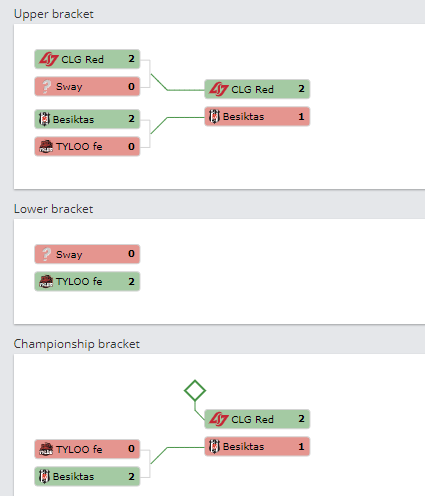Click the Lower bracket heading
The width and height of the screenshot is (425, 496).
pos(53,209)
